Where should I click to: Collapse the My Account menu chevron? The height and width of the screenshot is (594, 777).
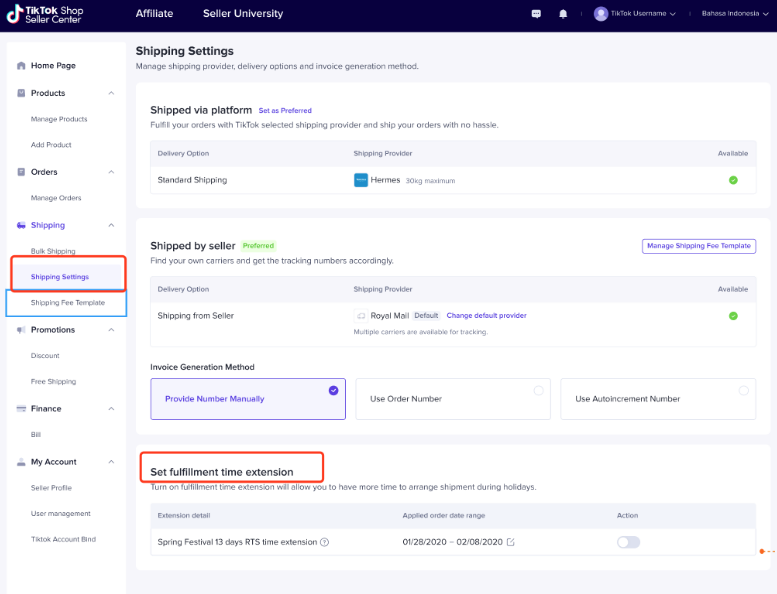point(111,462)
